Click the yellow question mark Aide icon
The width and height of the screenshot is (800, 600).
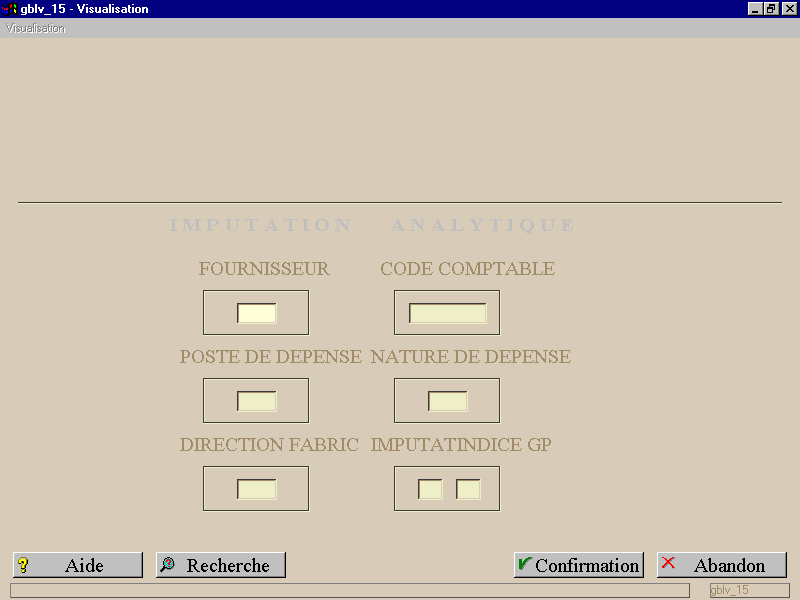click(x=23, y=565)
